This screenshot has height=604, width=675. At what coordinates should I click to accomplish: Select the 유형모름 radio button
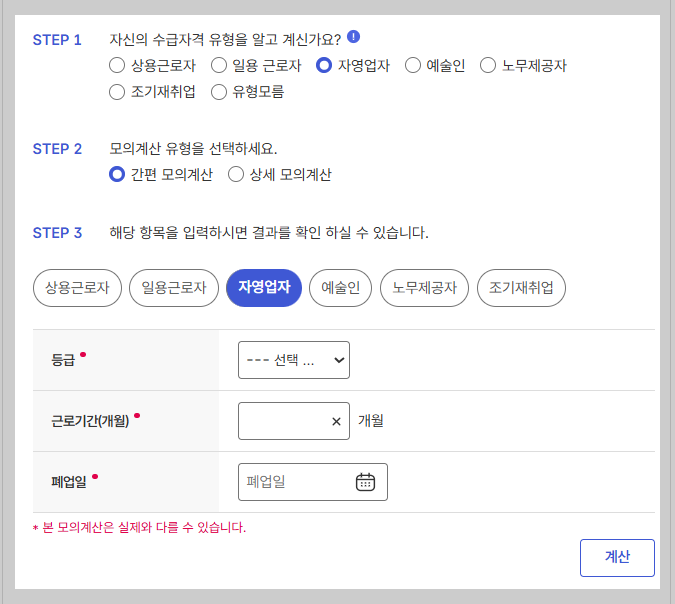[x=219, y=92]
